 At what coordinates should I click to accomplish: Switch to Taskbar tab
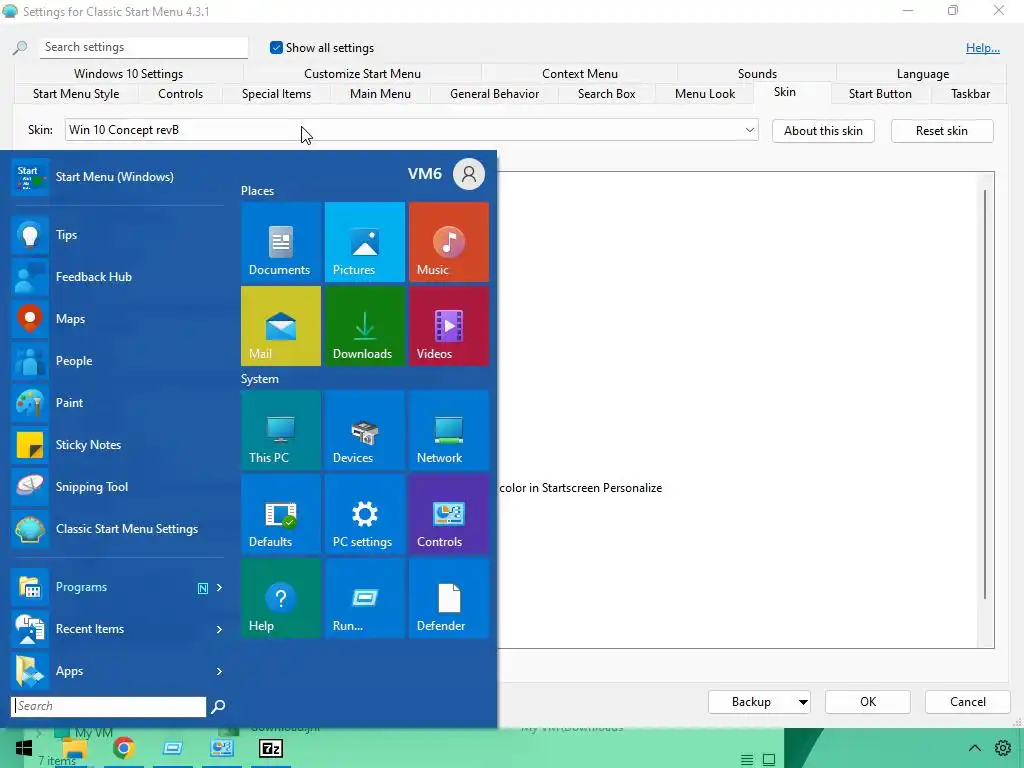point(970,94)
